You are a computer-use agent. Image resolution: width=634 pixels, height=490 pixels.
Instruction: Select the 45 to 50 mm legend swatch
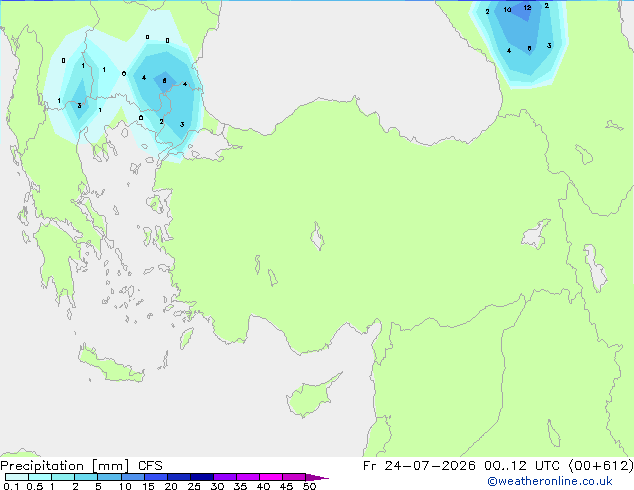click(x=294, y=477)
